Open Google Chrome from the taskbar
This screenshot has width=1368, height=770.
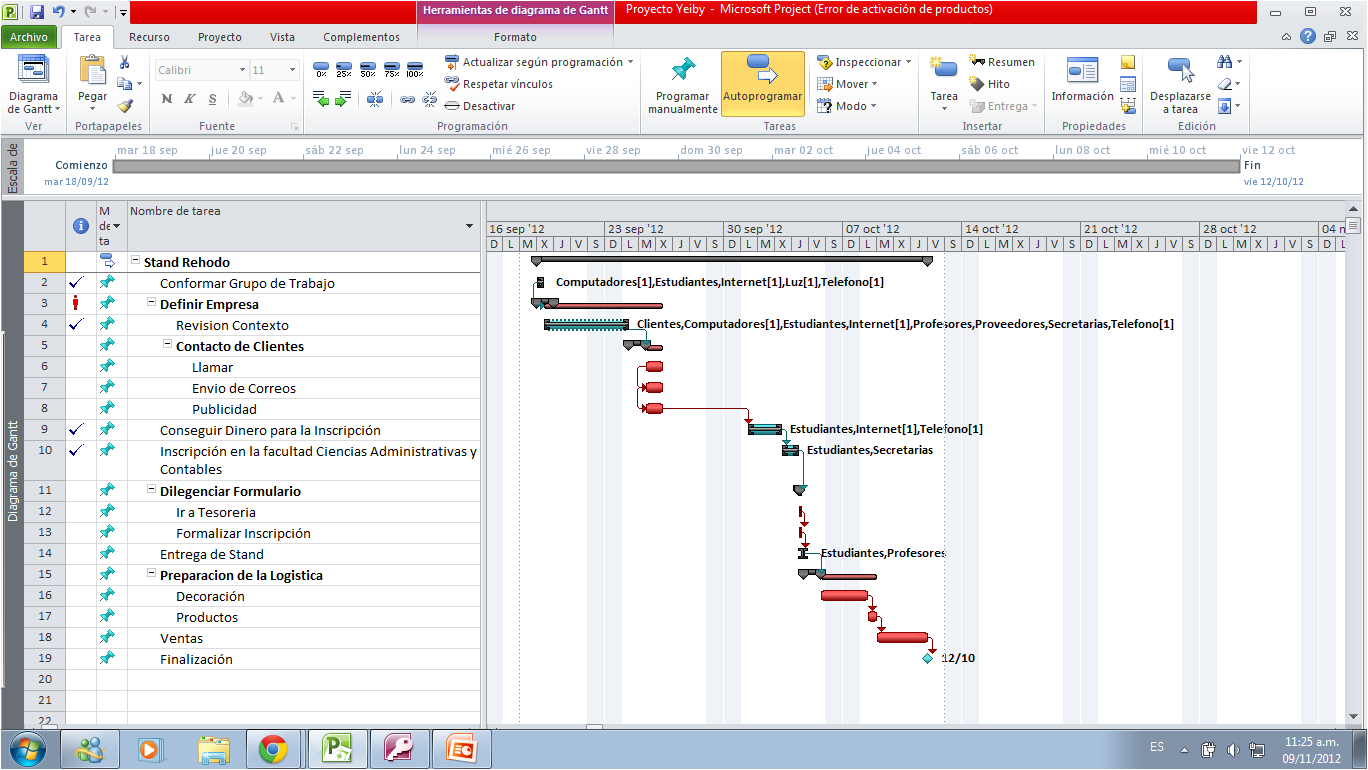point(275,748)
